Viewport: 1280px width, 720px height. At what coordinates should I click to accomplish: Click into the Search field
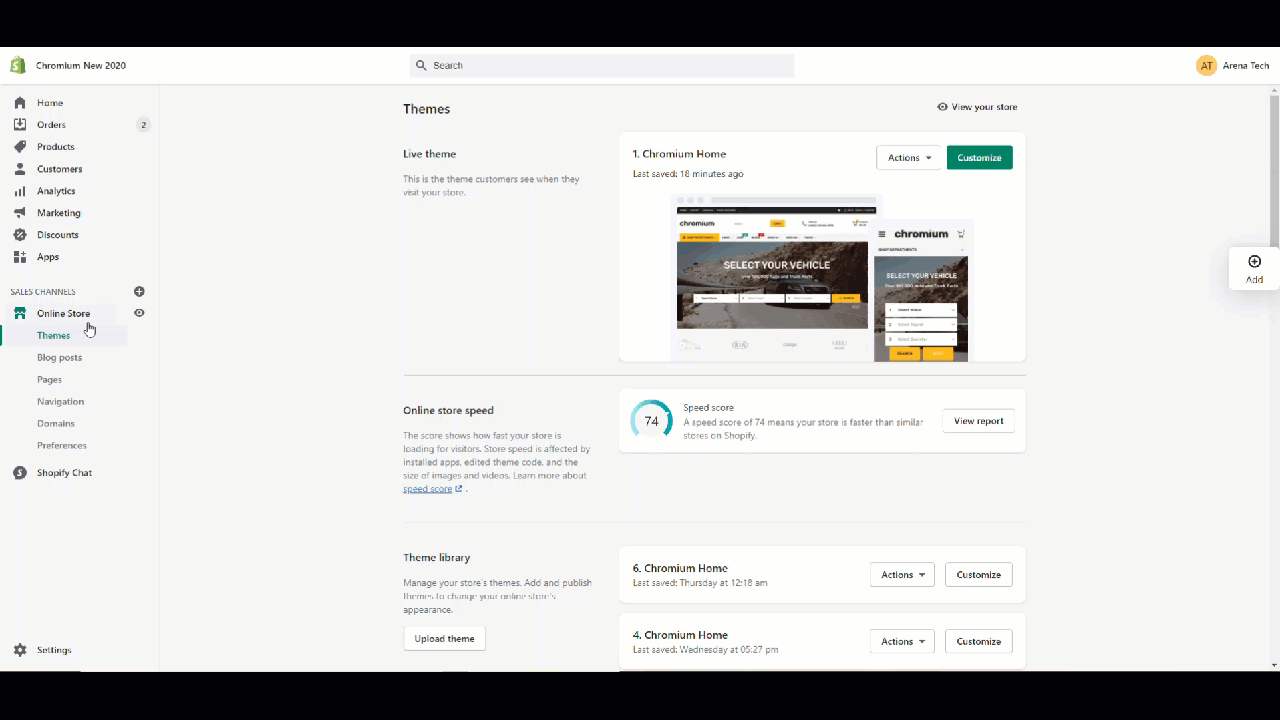[x=602, y=65]
